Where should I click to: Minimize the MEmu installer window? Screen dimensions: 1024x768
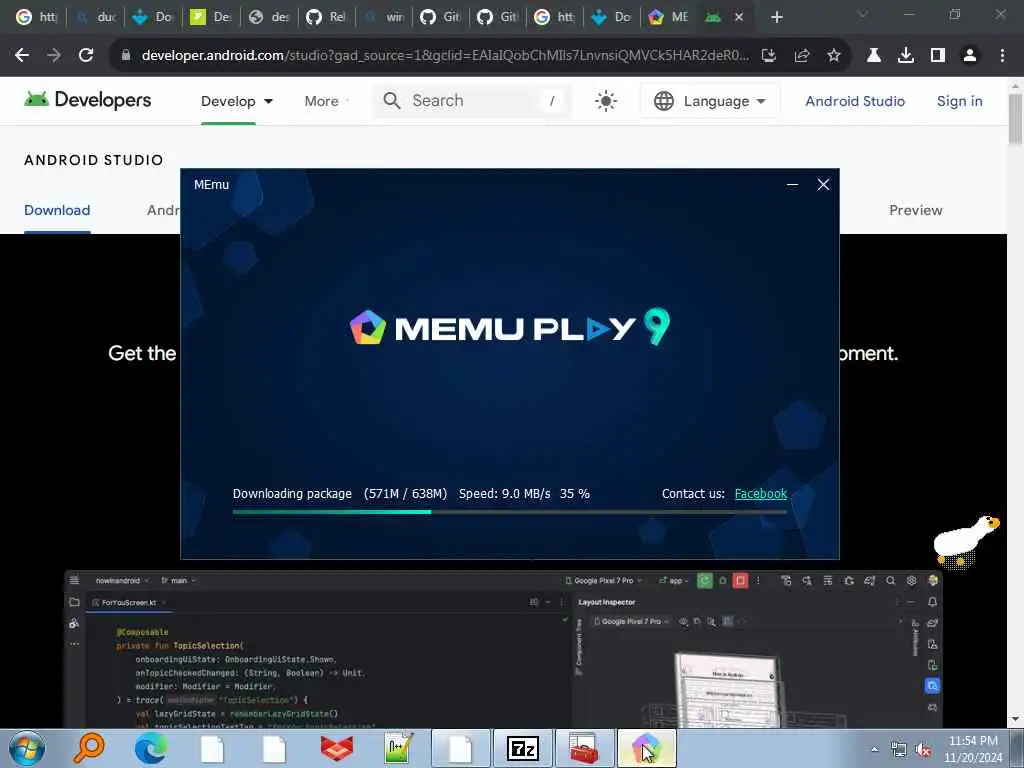(792, 185)
